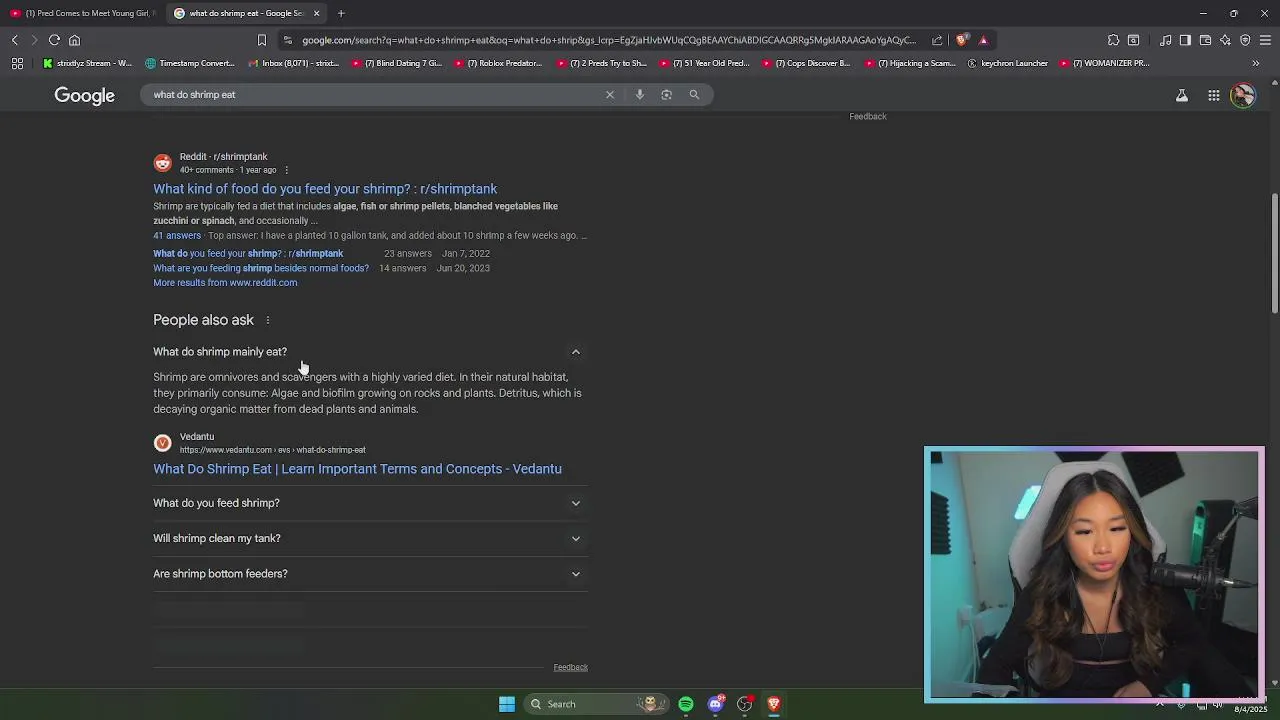The width and height of the screenshot is (1280, 720).
Task: Open the Windows Start menu
Action: coord(507,704)
